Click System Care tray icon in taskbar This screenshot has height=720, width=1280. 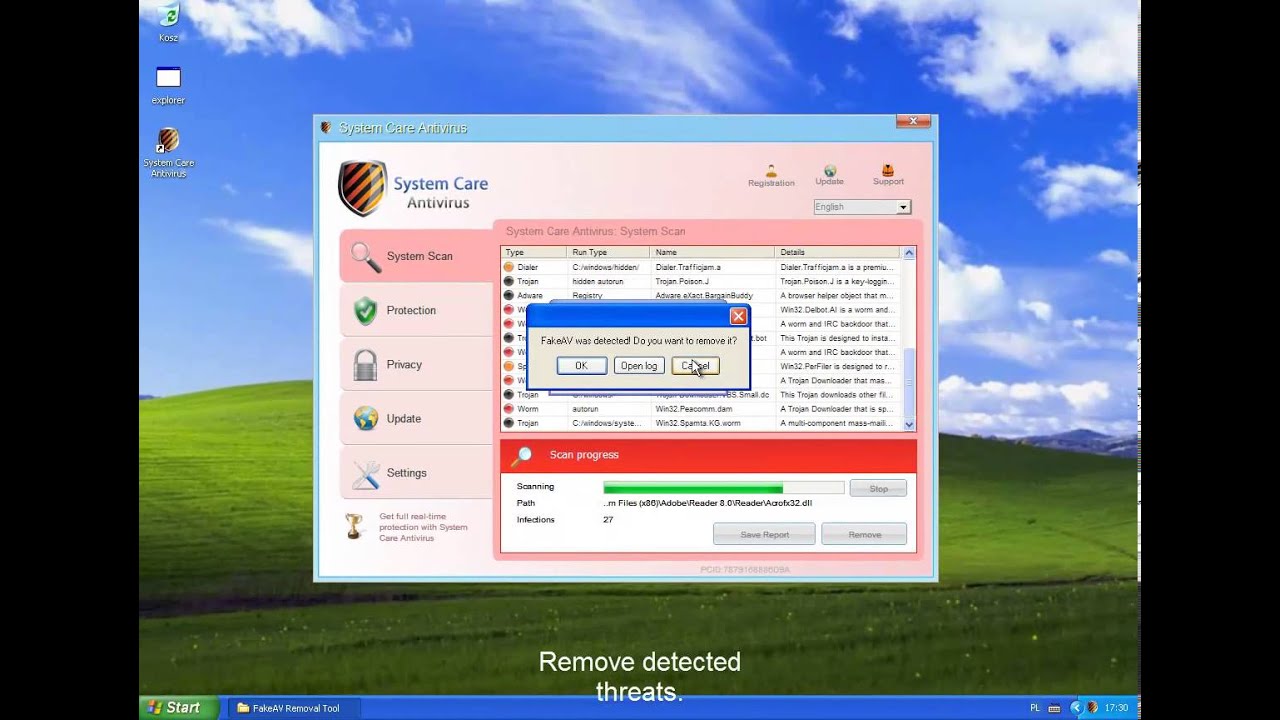point(1092,708)
